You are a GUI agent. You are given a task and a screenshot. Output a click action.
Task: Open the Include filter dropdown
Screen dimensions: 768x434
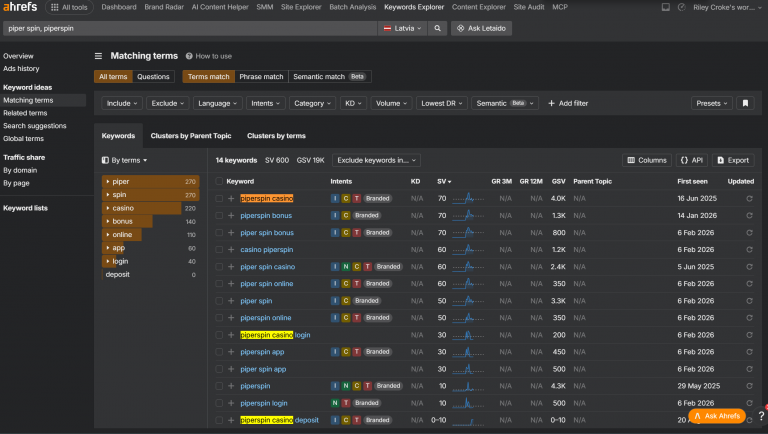(x=122, y=103)
